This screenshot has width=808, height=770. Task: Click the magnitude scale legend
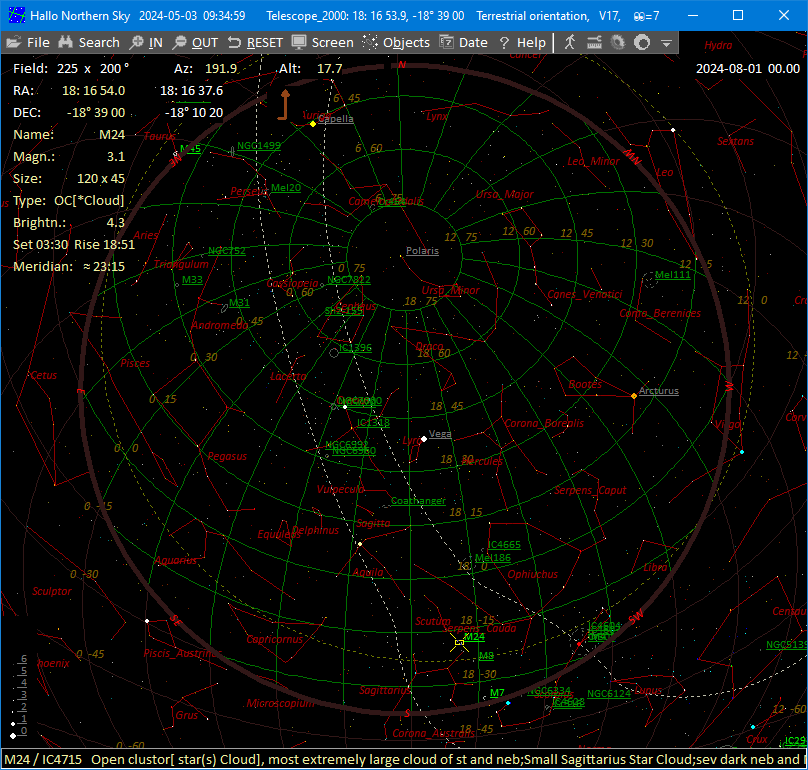point(21,696)
